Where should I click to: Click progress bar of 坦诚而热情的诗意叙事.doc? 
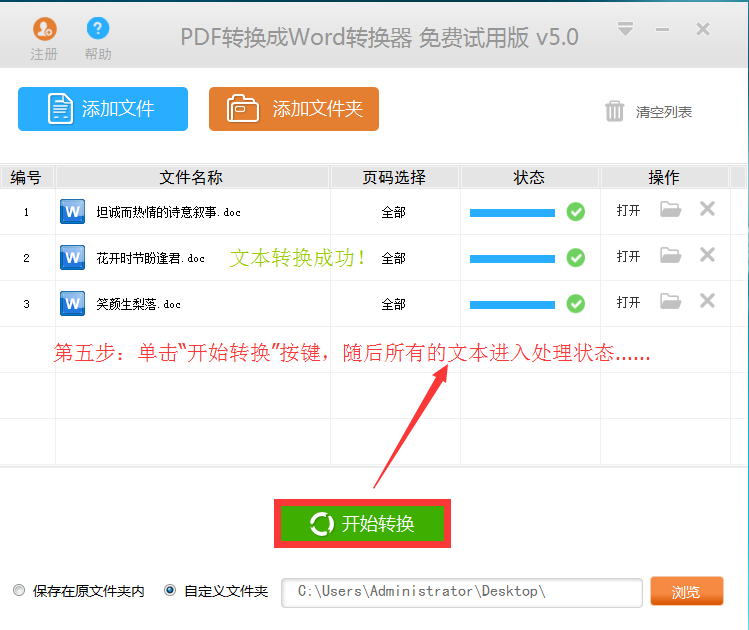click(512, 213)
